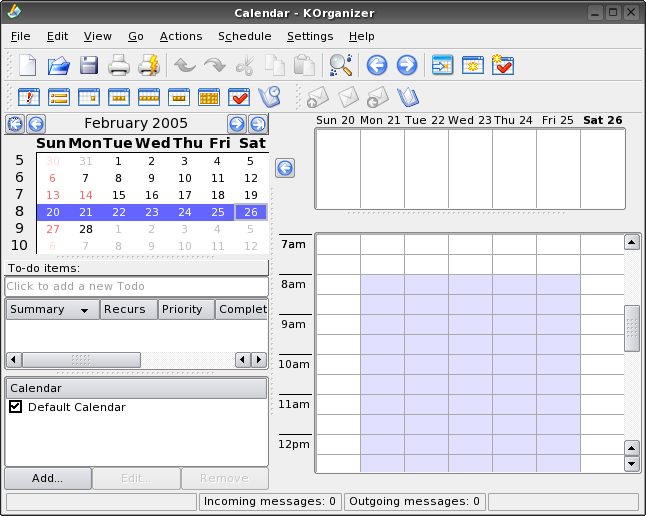Click the New To-do checkmark icon
This screenshot has width=646, height=516.
[x=503, y=65]
